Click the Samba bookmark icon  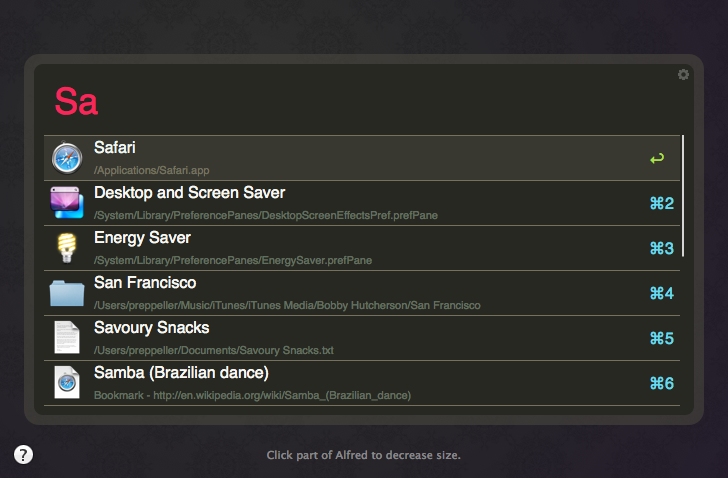pos(67,383)
